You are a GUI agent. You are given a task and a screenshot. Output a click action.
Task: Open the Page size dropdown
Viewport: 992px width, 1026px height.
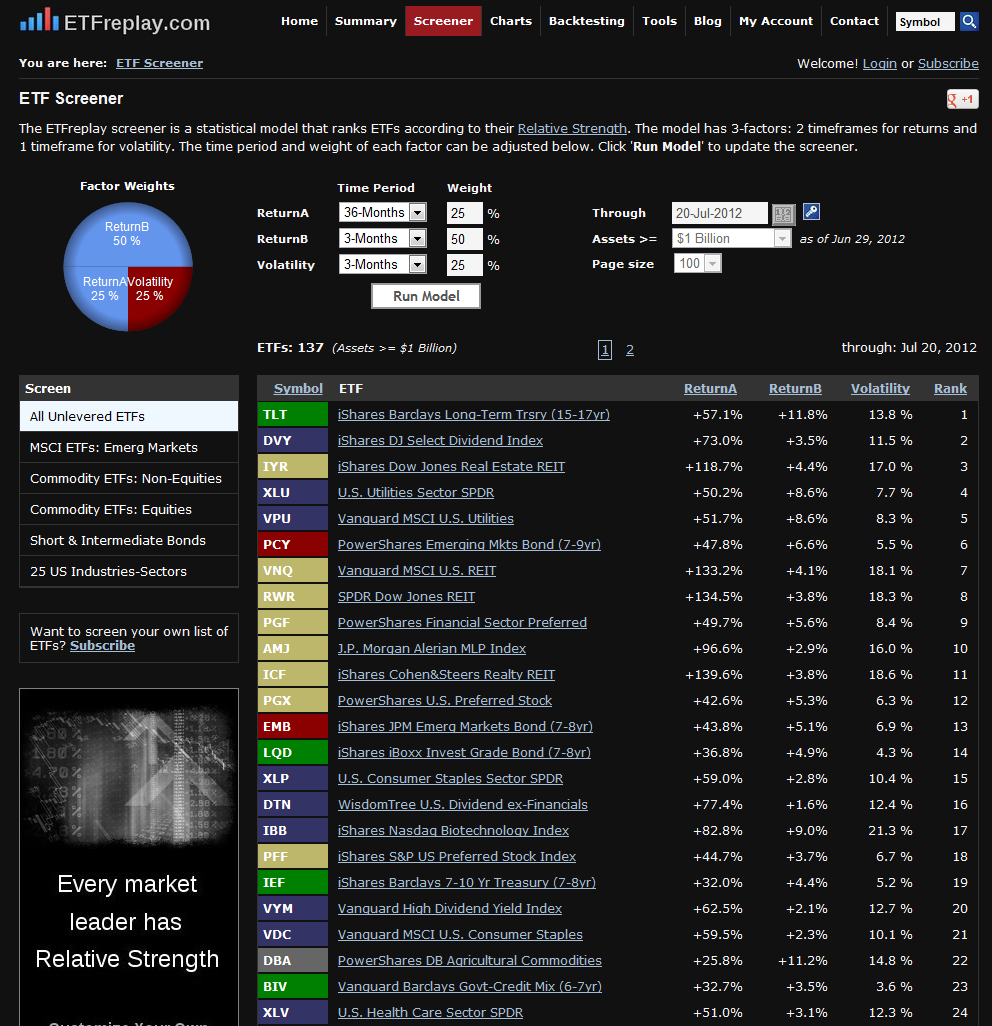(x=698, y=263)
